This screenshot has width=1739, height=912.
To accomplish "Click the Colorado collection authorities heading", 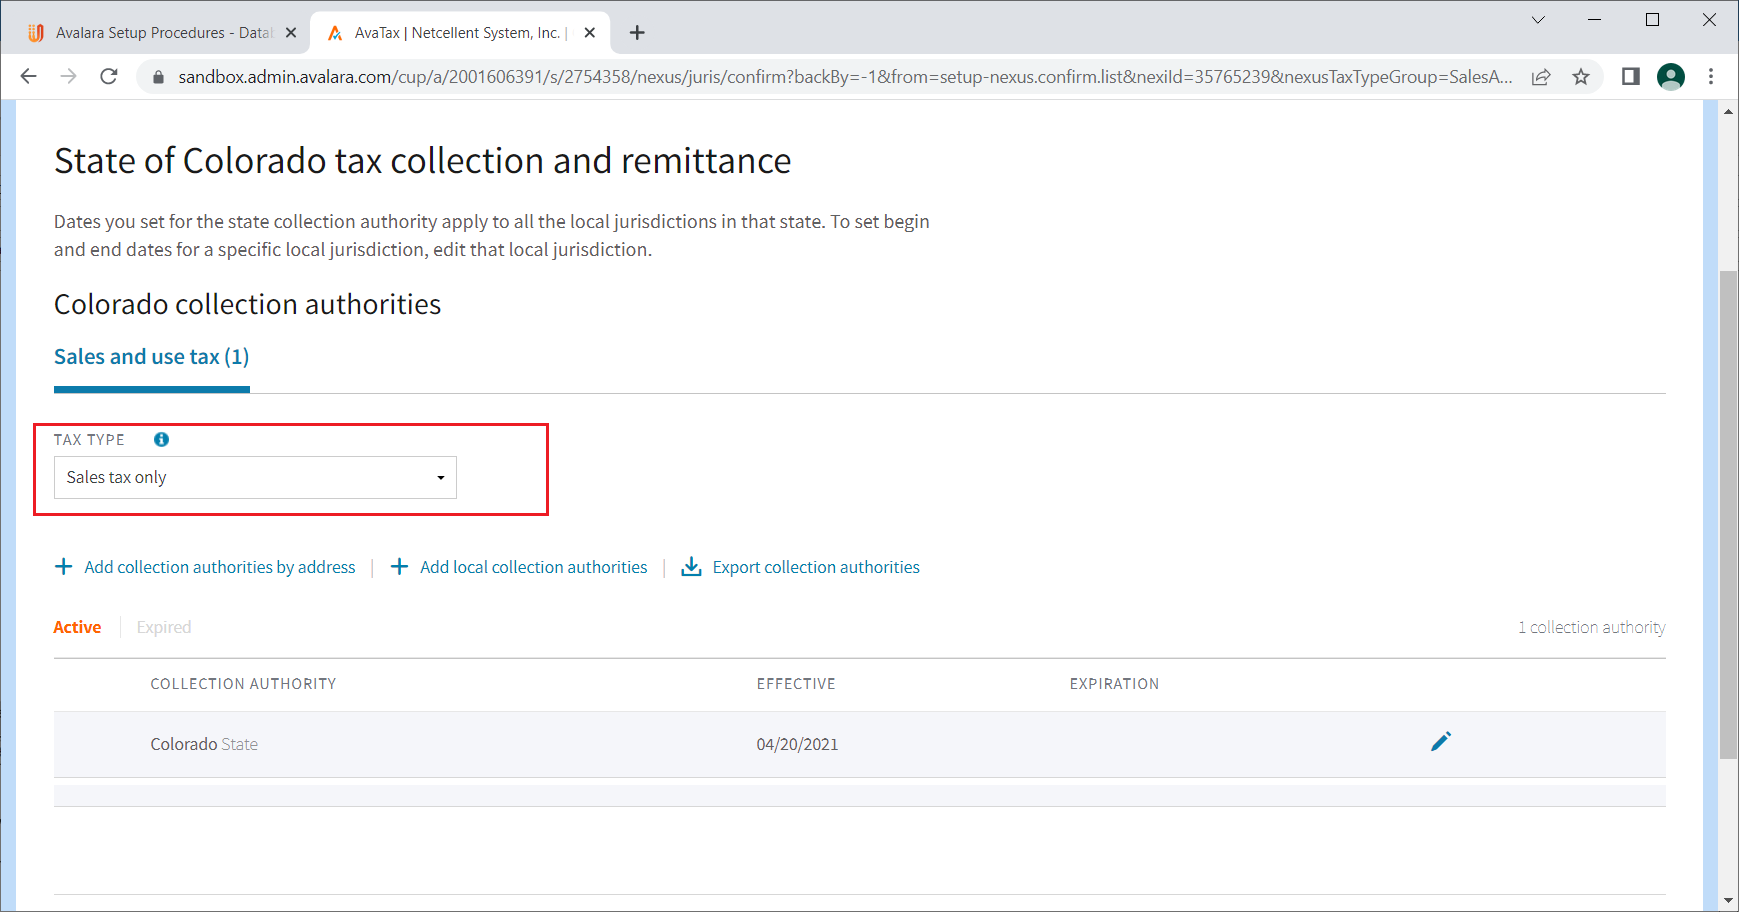I will [248, 304].
